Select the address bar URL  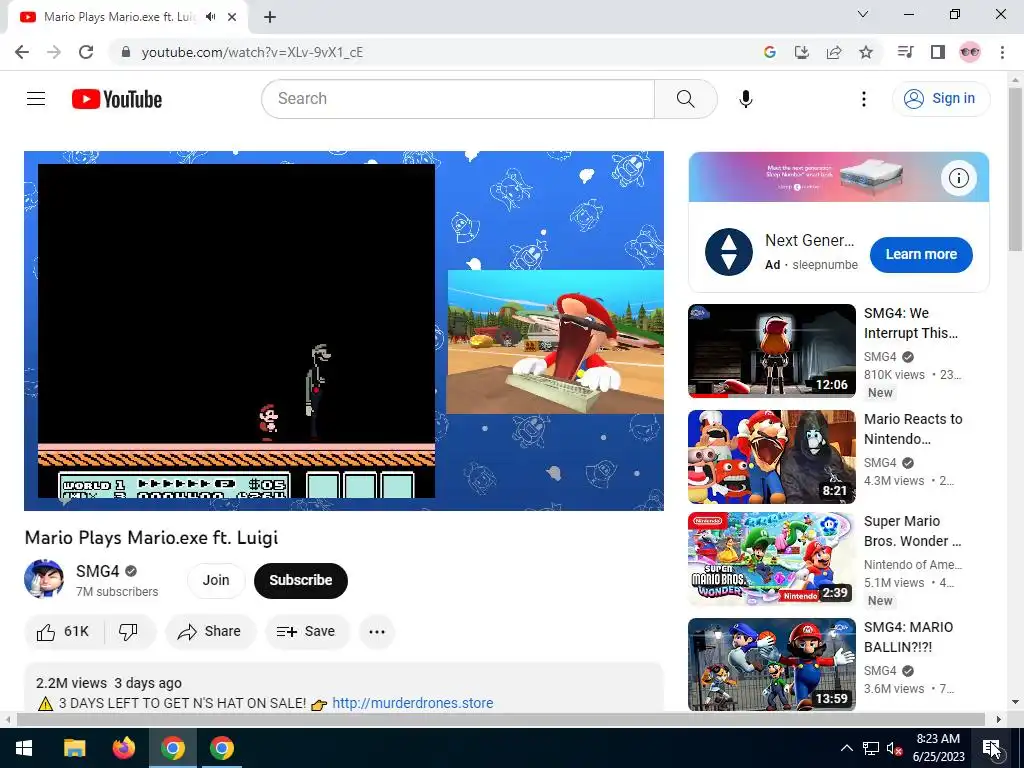[252, 52]
